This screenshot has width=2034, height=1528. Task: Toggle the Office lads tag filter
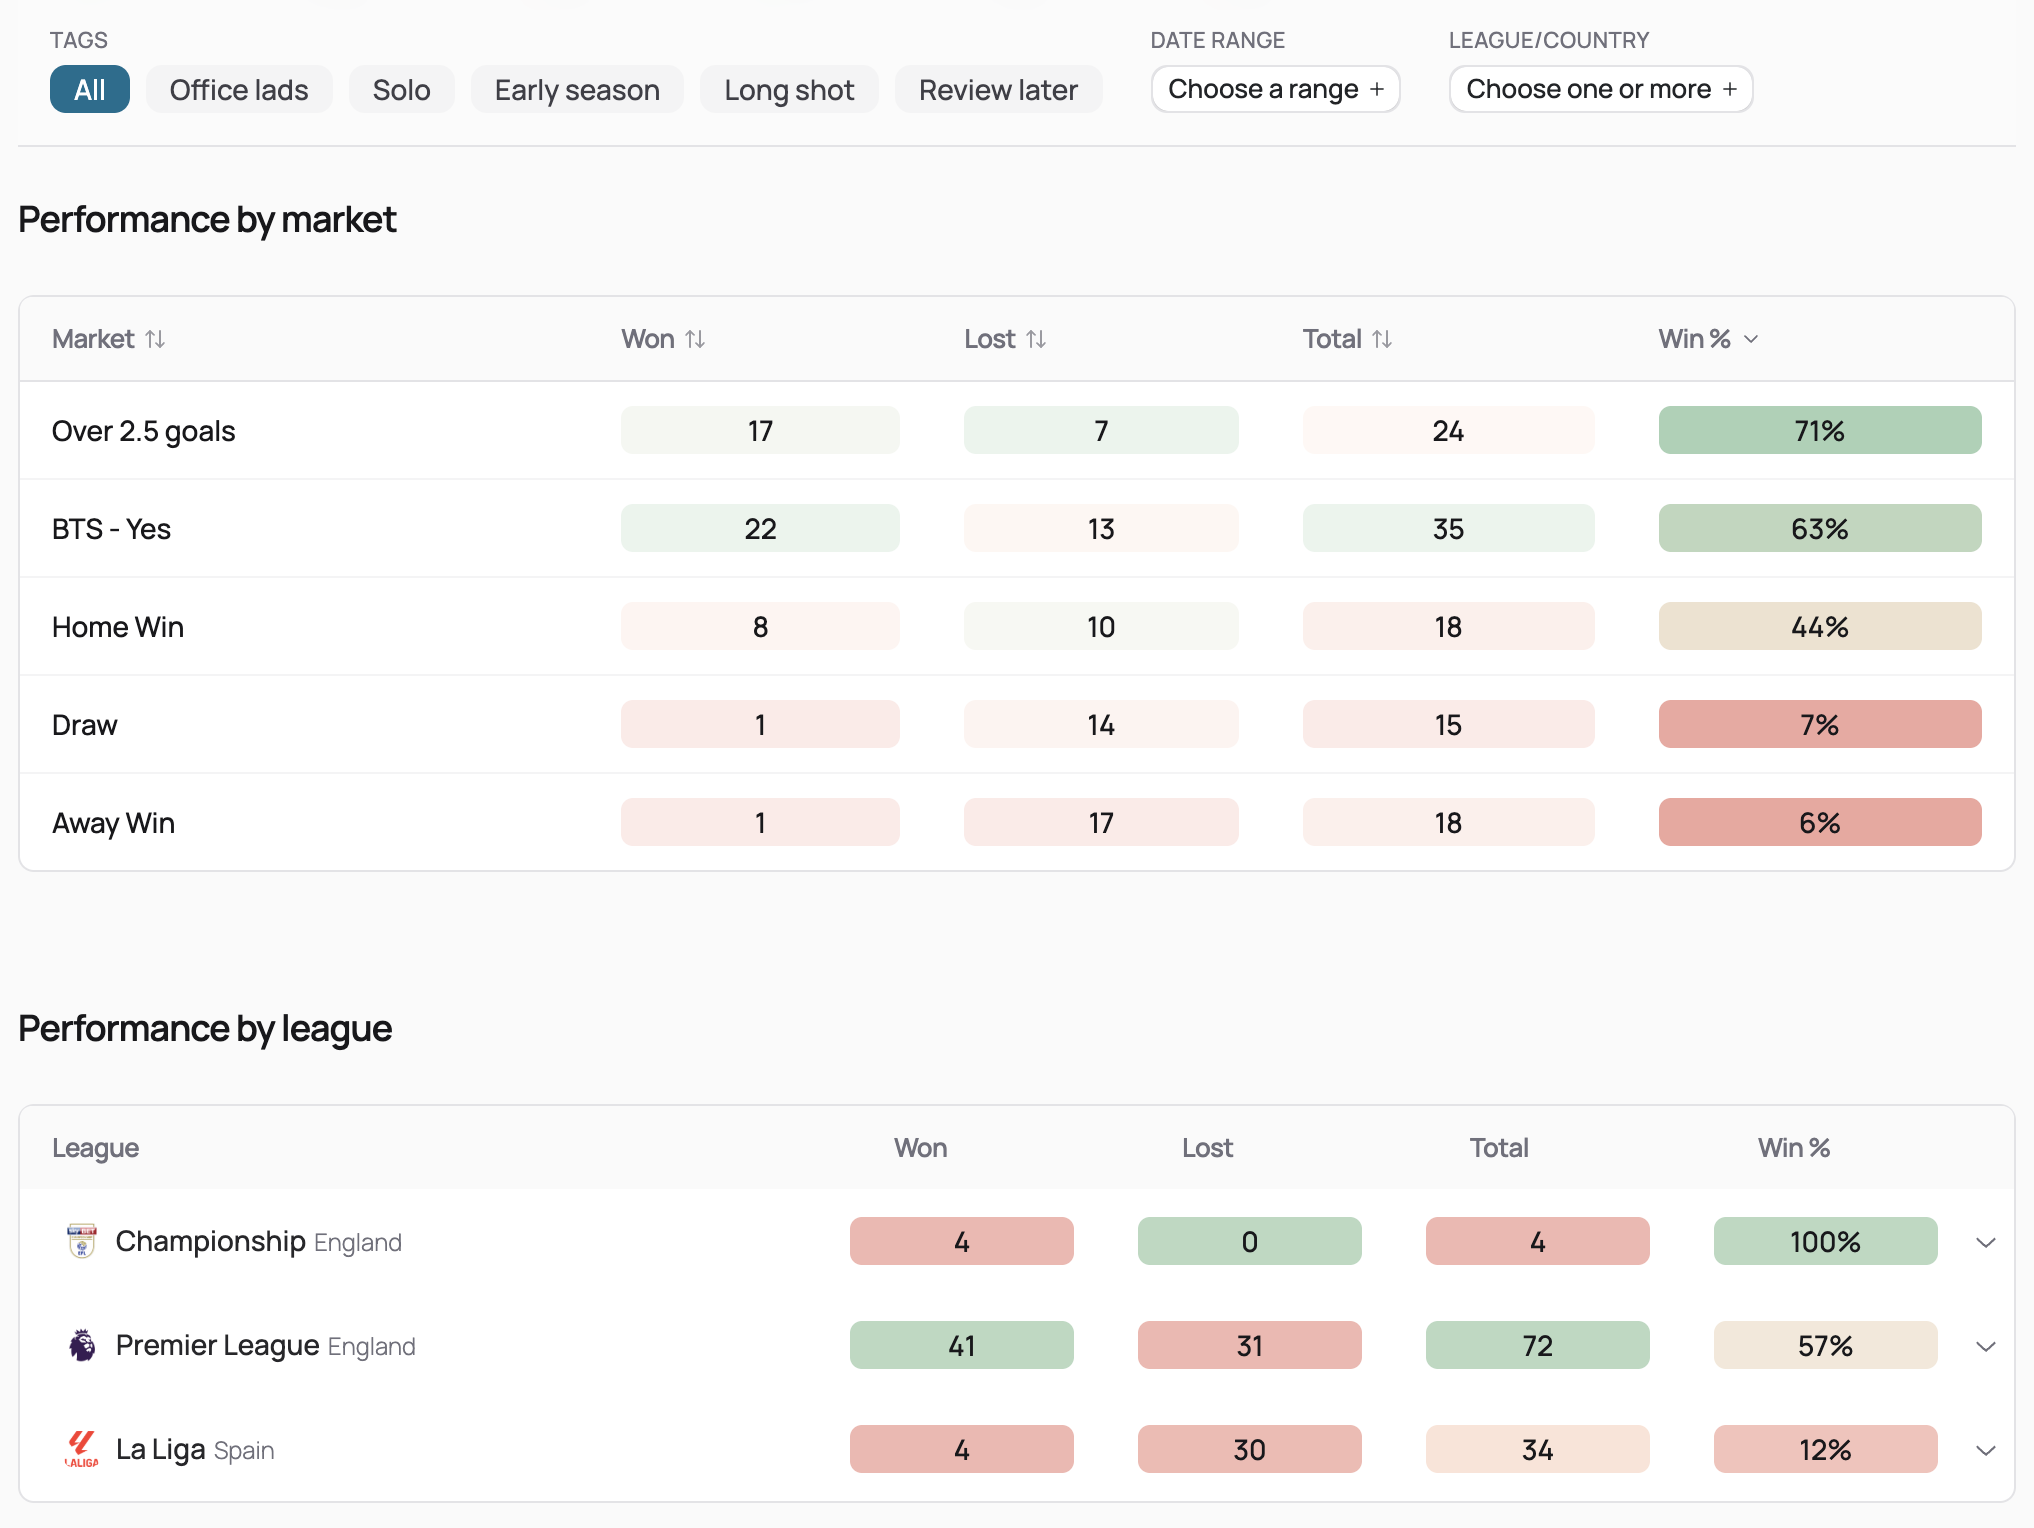pos(239,90)
